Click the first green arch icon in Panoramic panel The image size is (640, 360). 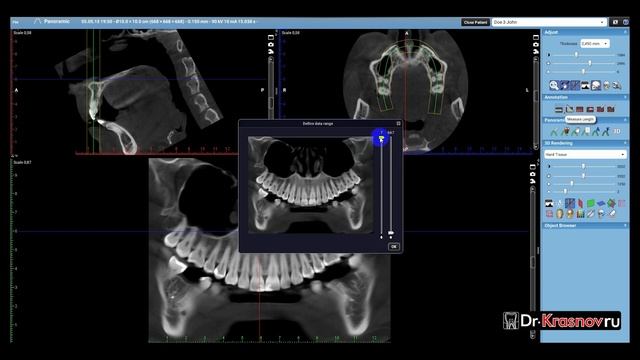point(554,131)
